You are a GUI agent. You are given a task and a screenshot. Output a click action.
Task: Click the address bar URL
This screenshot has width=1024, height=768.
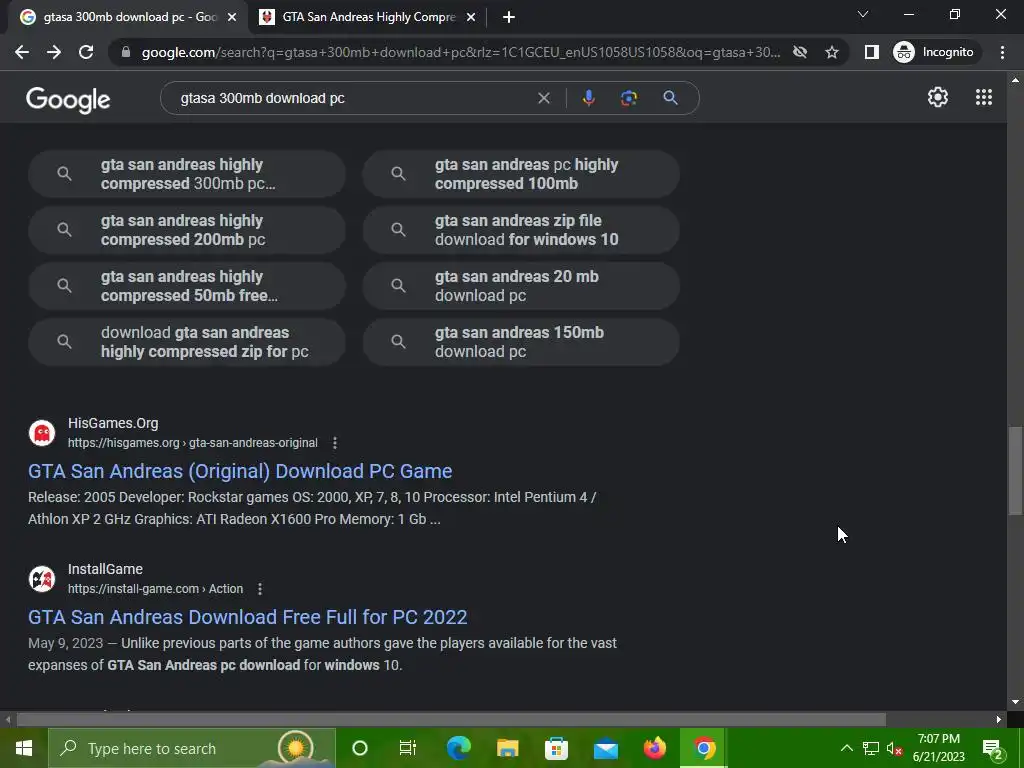coord(460,52)
